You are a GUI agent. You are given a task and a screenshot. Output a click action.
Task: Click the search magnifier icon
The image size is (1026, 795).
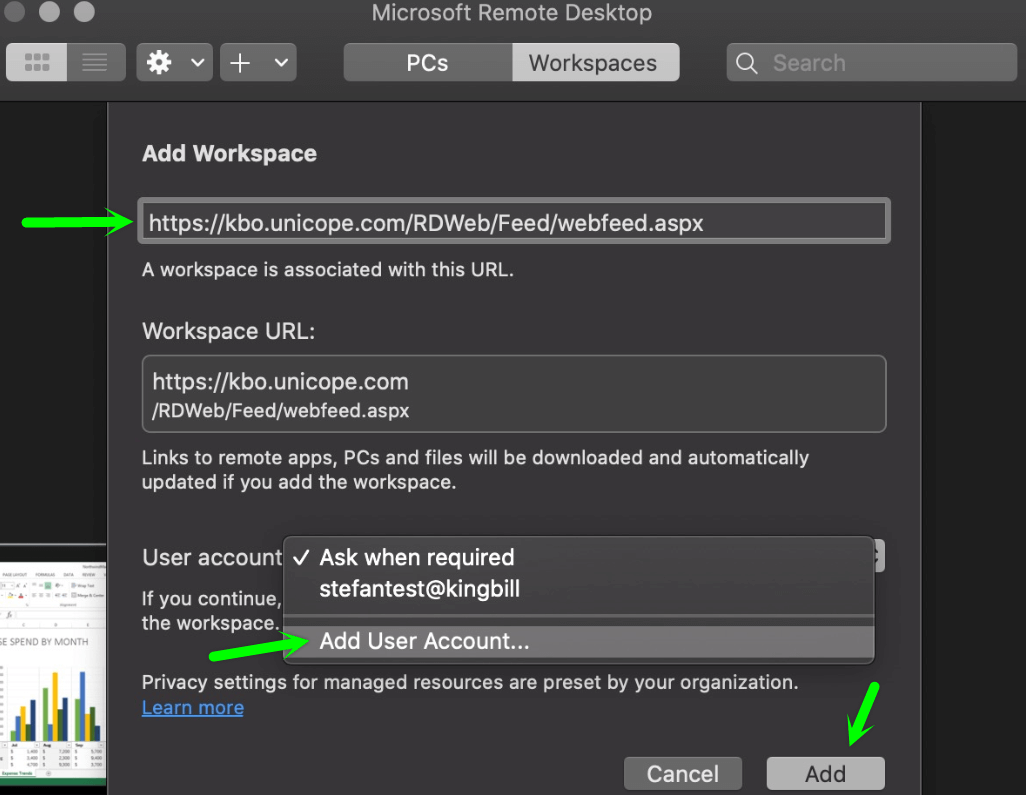point(747,63)
